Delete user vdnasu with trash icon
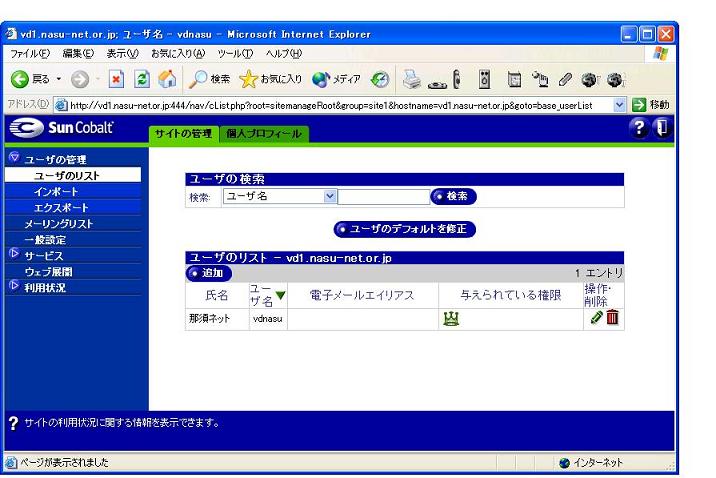The height and width of the screenshot is (478, 716). click(612, 317)
